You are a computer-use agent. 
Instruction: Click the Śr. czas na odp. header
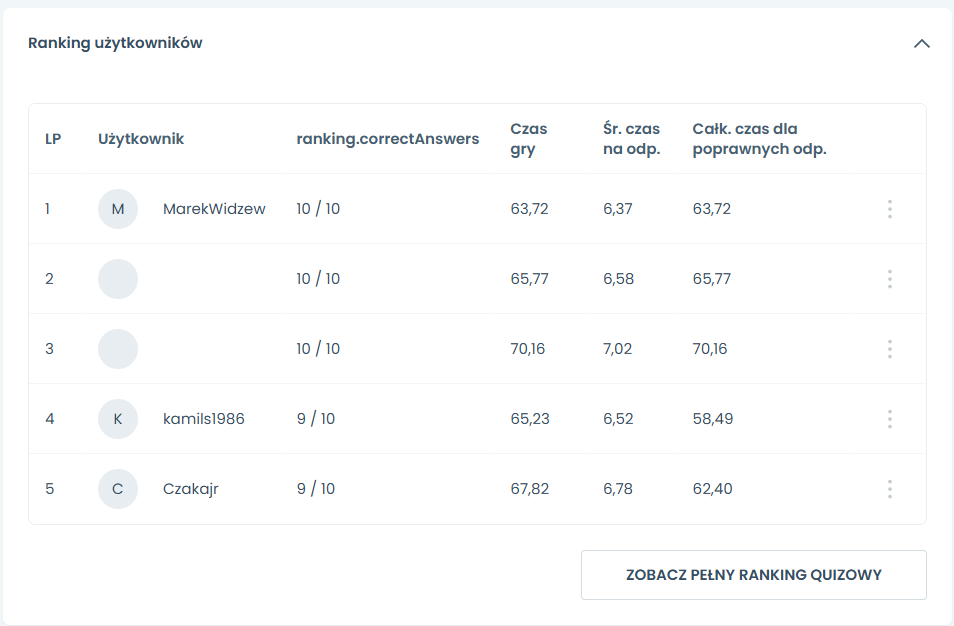coord(632,139)
